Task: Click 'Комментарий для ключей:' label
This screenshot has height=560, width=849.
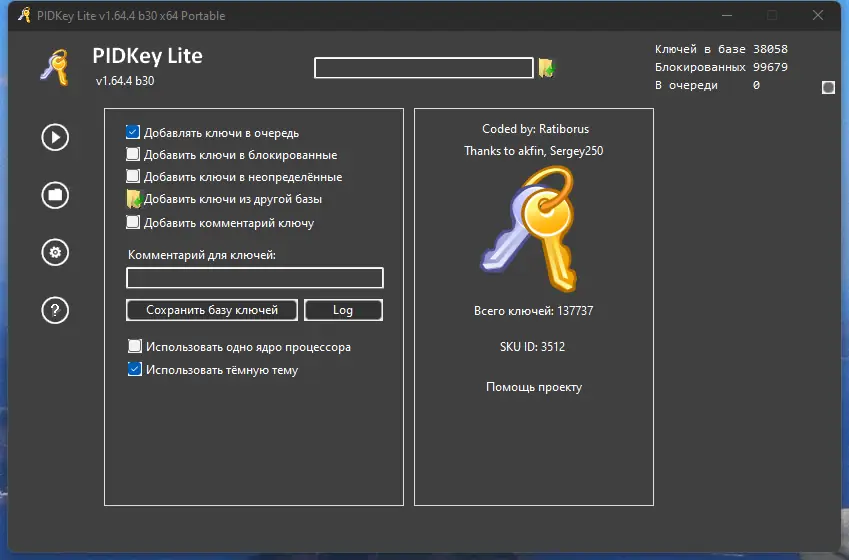Action: pos(202,255)
